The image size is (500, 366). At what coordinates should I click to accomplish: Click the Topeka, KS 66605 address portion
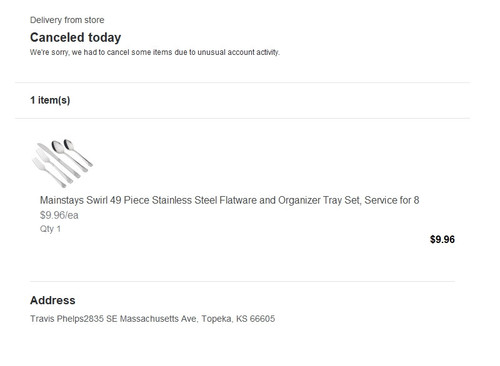(x=238, y=319)
